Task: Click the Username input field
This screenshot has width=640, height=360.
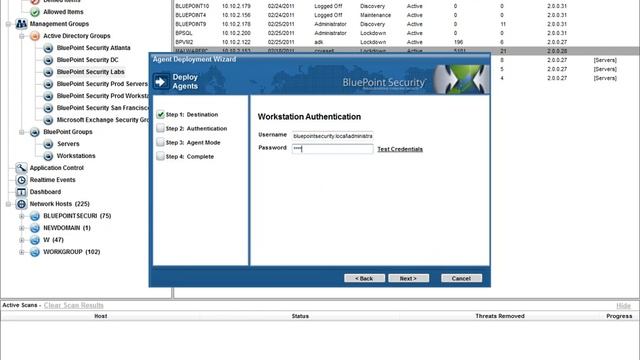Action: (332, 136)
